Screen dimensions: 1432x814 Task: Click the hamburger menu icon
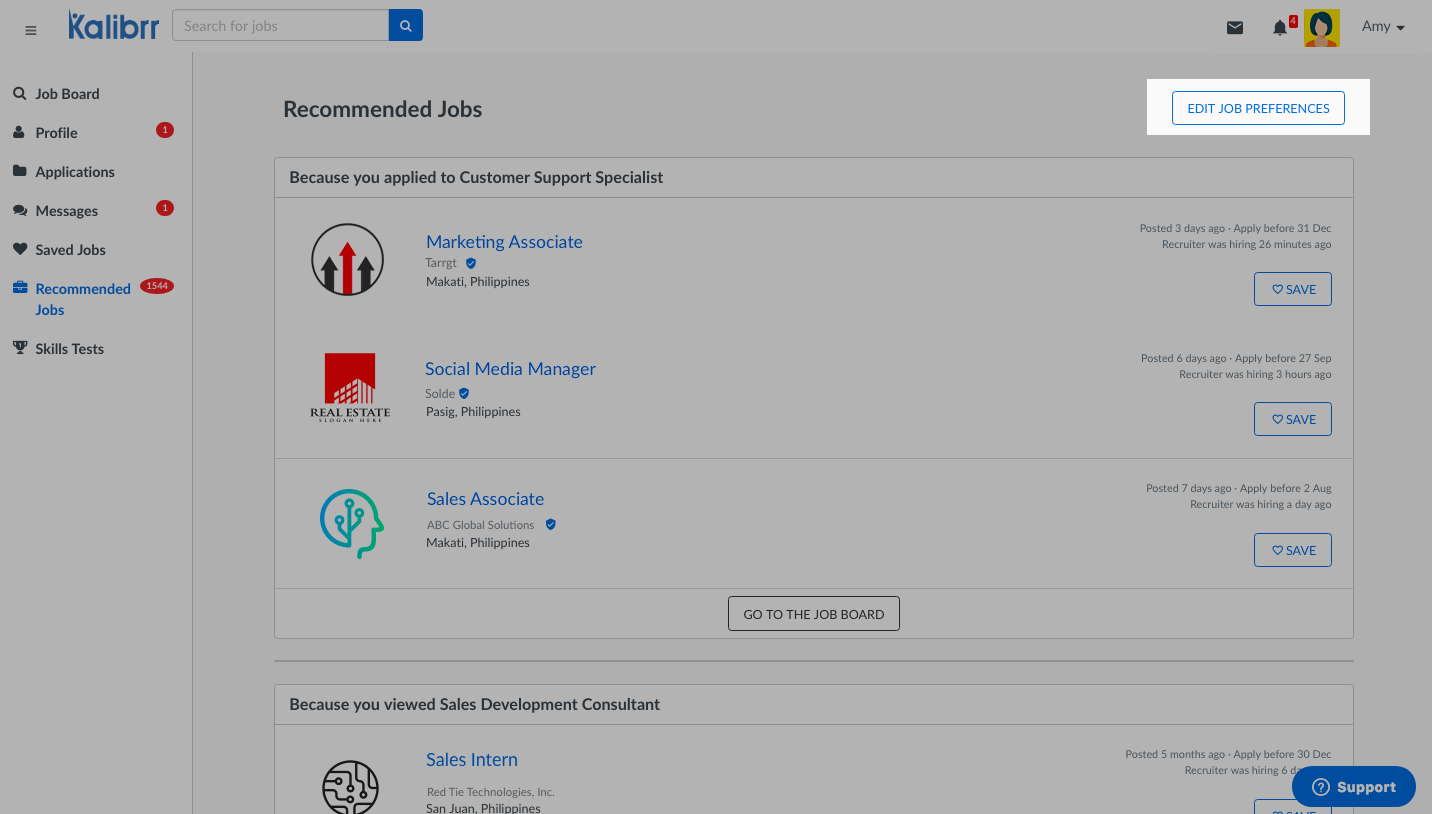tap(31, 30)
